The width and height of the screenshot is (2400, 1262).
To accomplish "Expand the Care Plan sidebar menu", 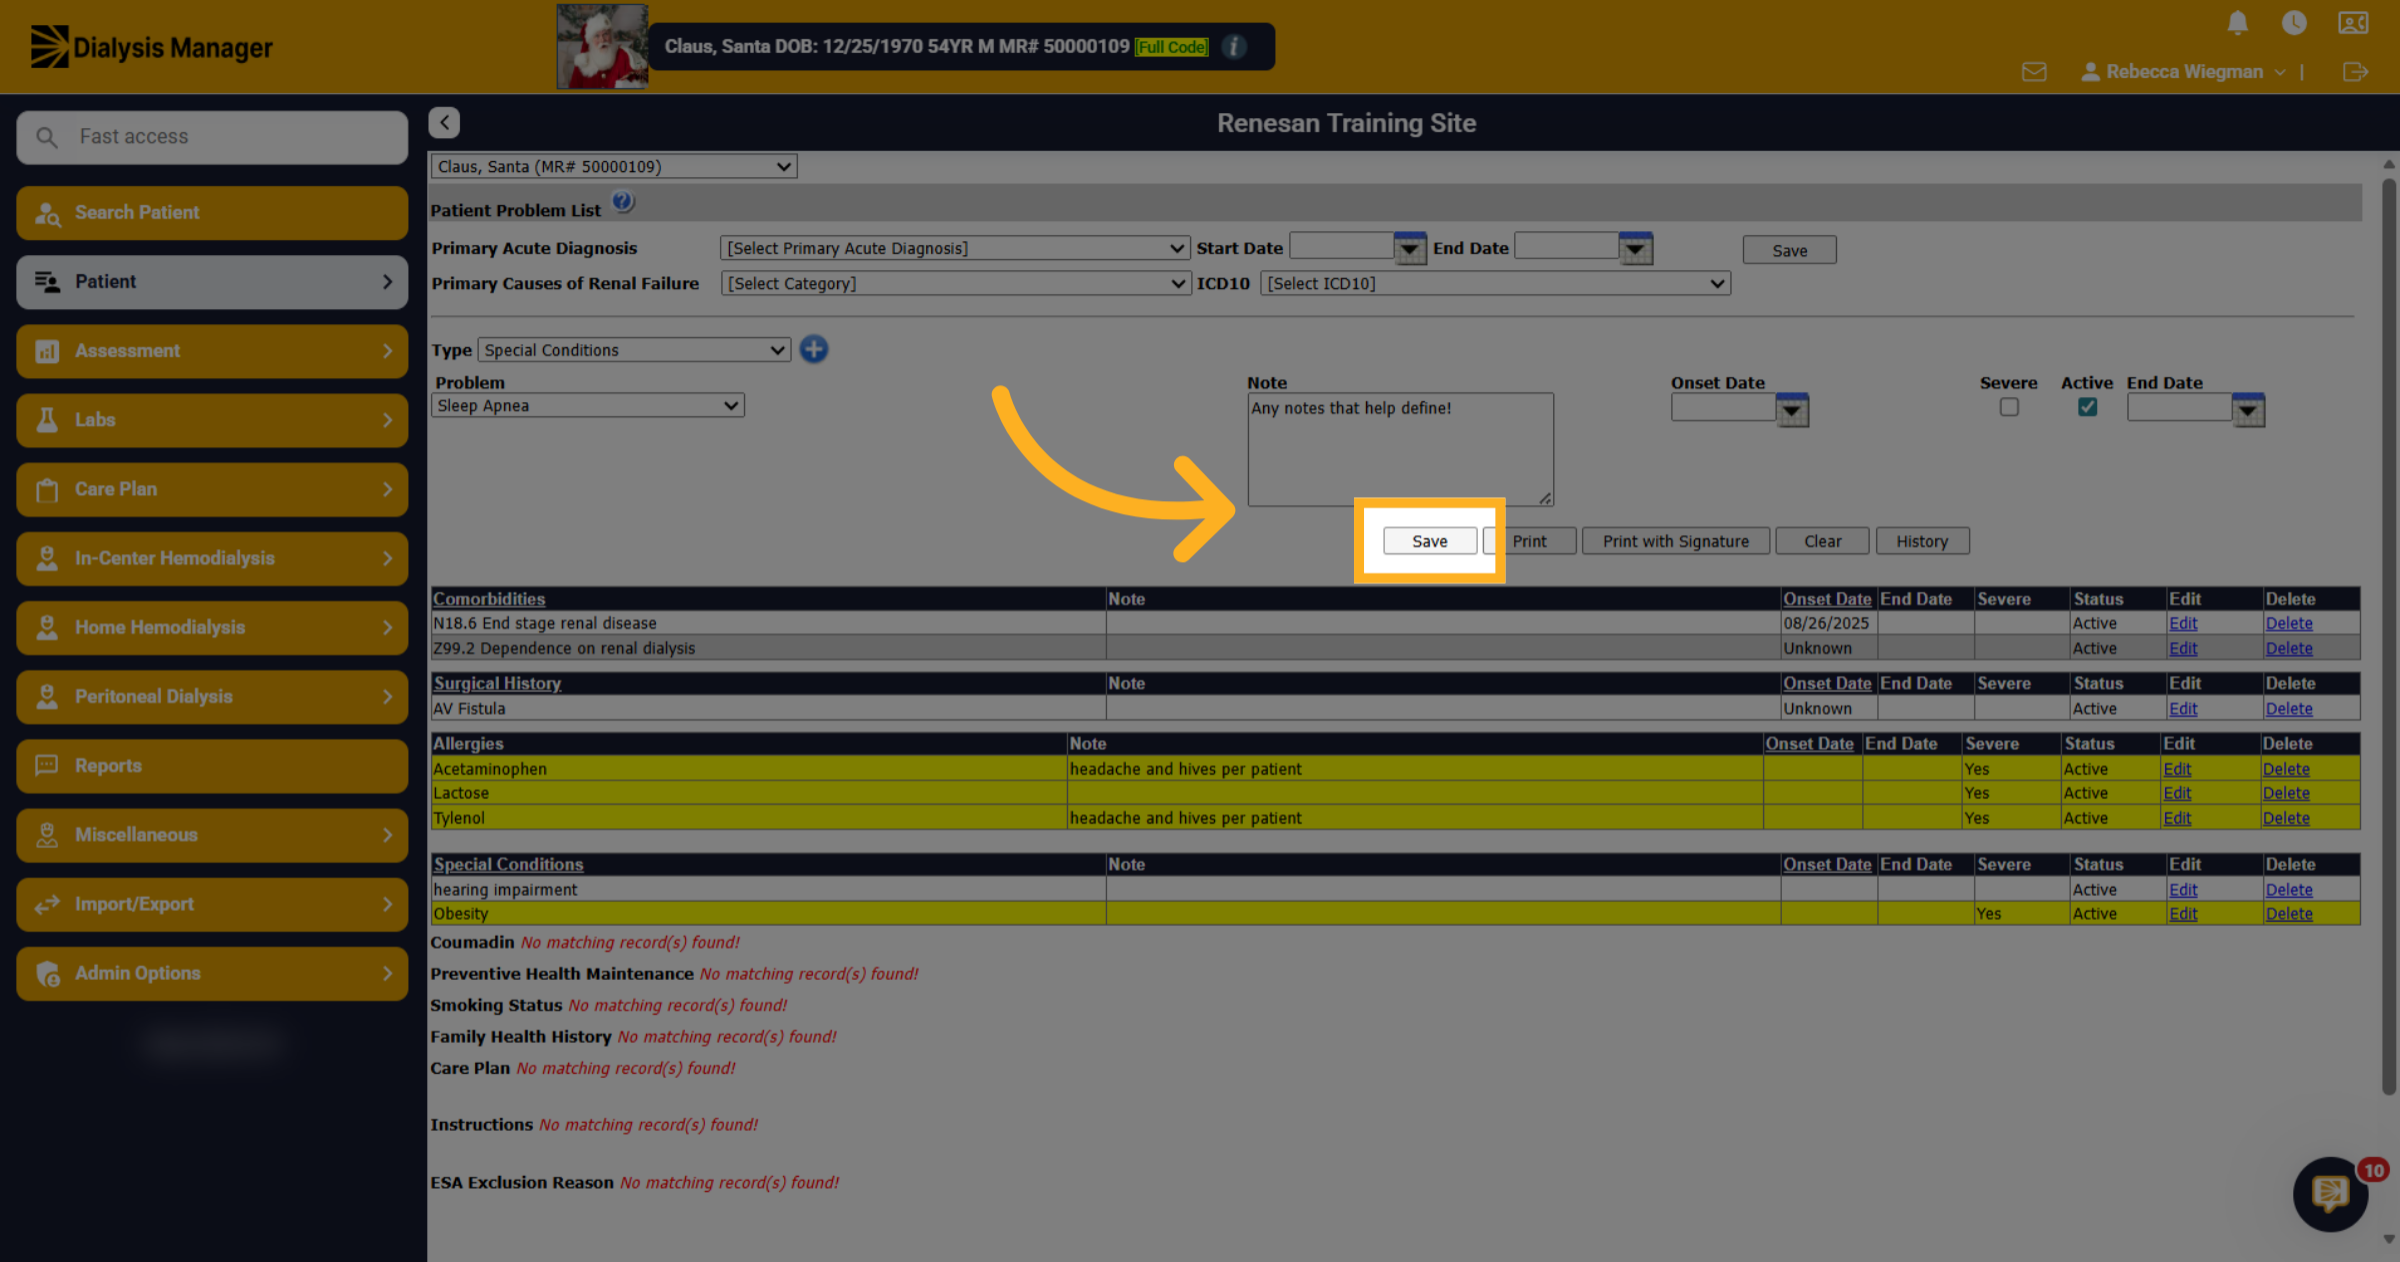I will (x=212, y=489).
